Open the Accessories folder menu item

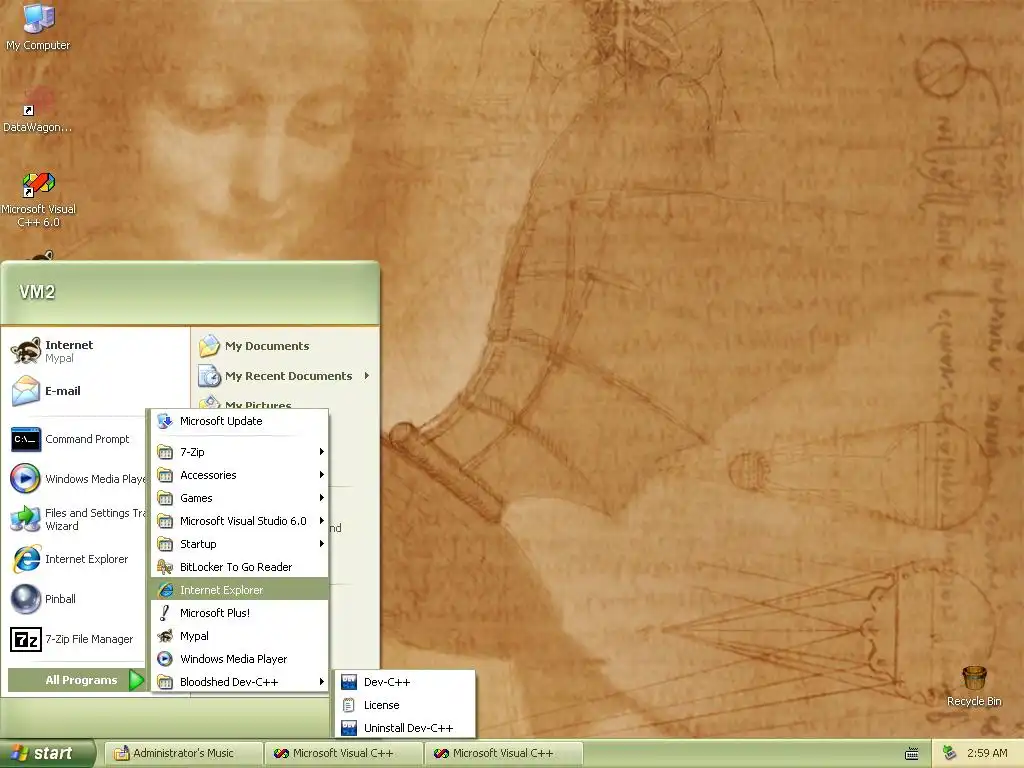239,475
